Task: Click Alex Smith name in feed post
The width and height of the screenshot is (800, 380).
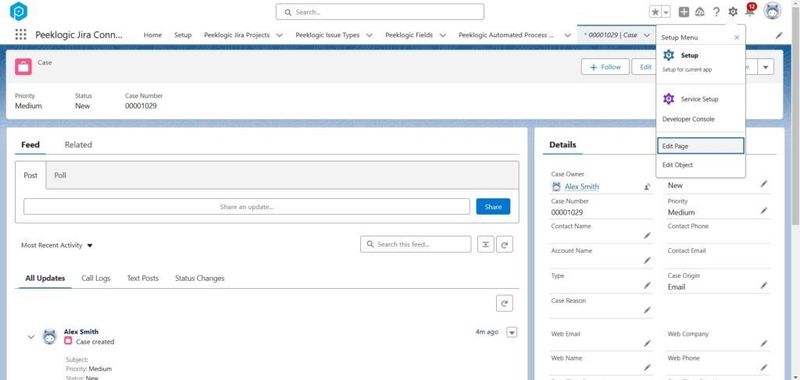Action: 81,332
